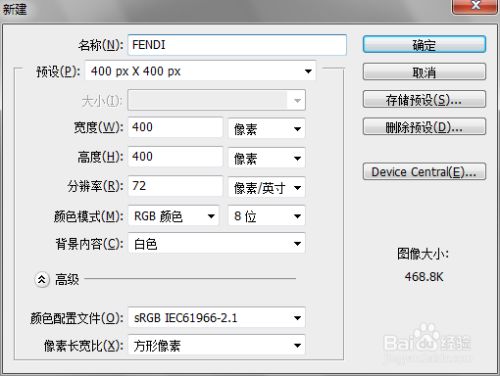
Task: Click the 图像大小 value 468.8K
Action: [424, 277]
